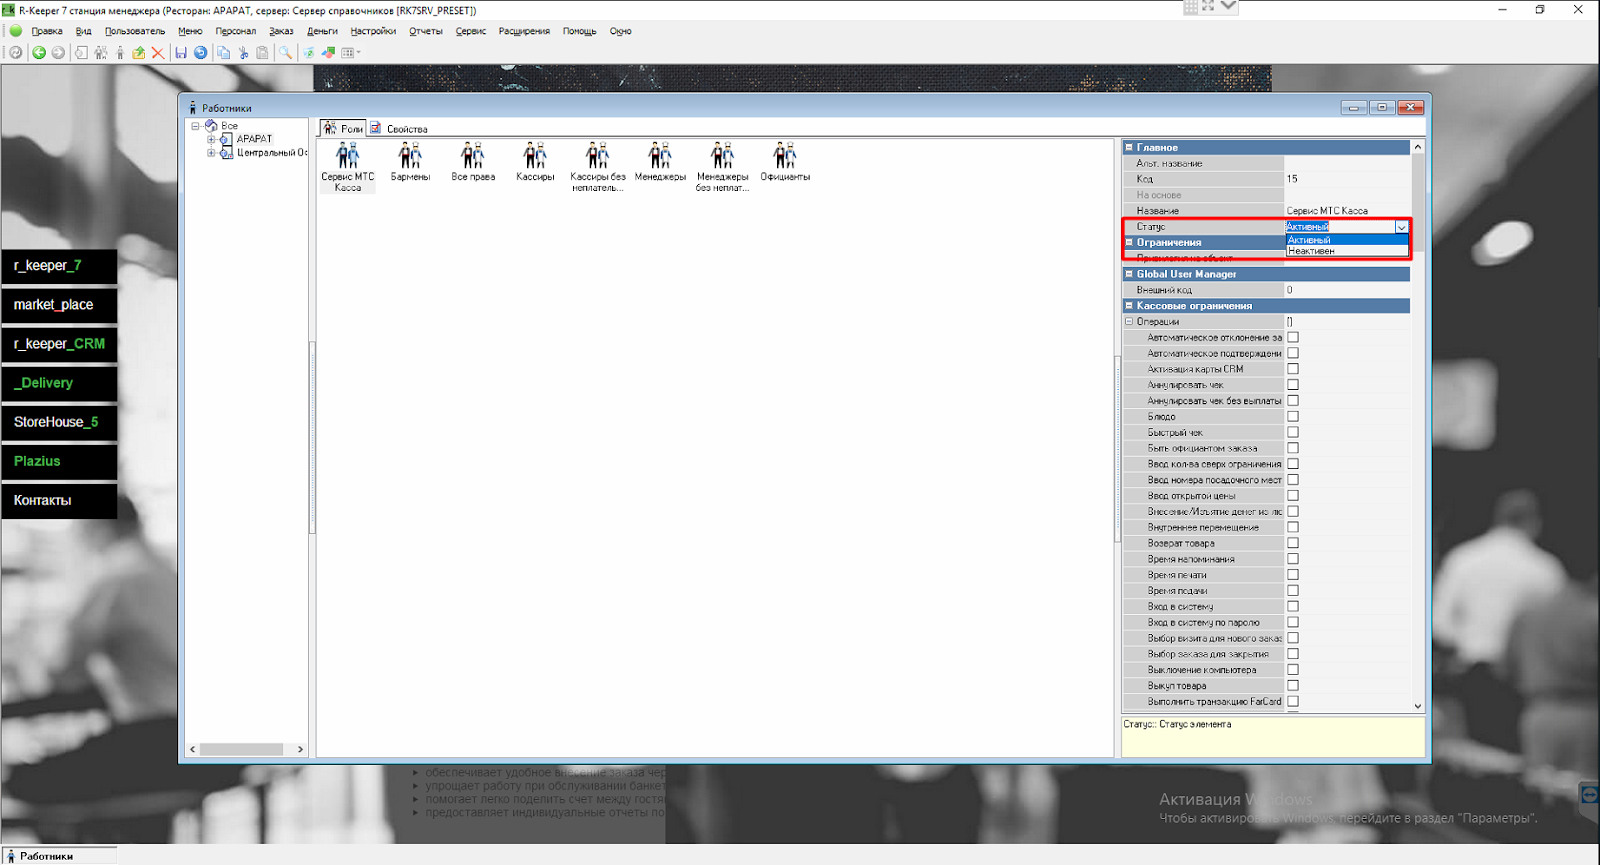This screenshot has height=865, width=1600.
Task: Click the StoreHouse_5 sidebar button
Action: tap(59, 422)
